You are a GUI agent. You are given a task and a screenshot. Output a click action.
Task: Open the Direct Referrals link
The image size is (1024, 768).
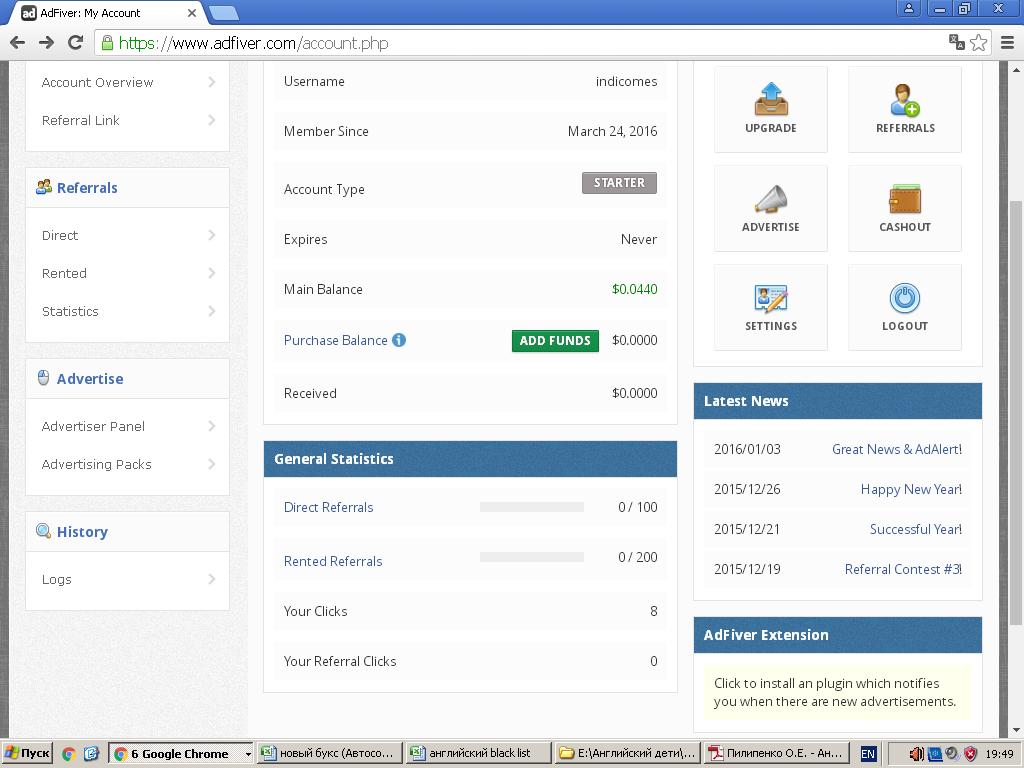pos(328,507)
